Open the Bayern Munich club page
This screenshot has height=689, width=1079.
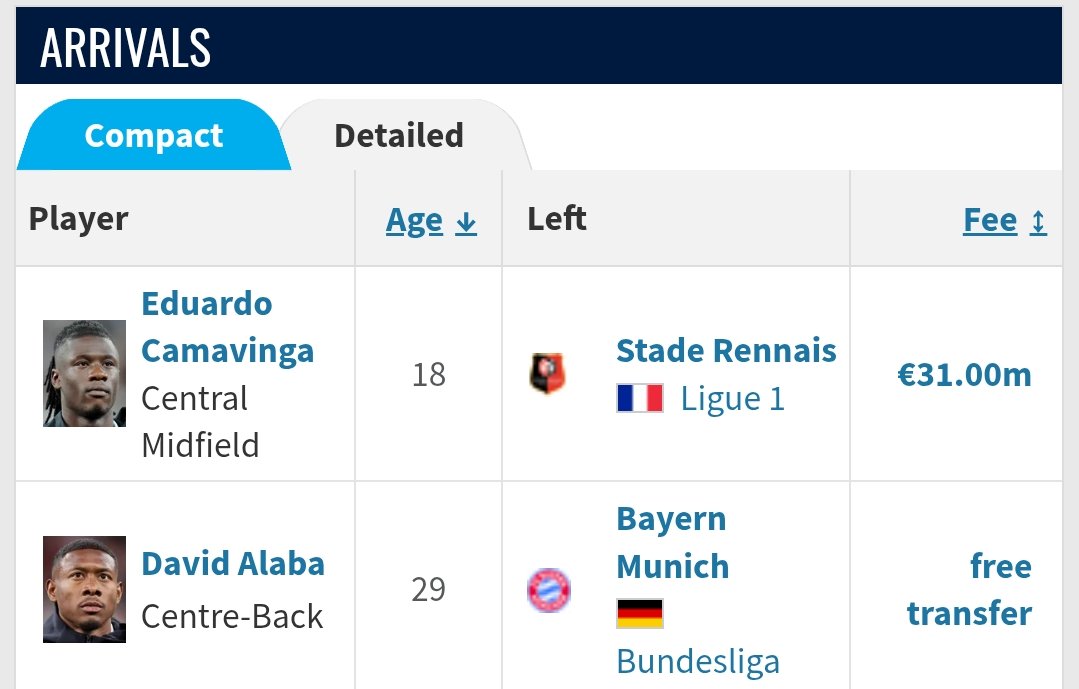click(672, 542)
